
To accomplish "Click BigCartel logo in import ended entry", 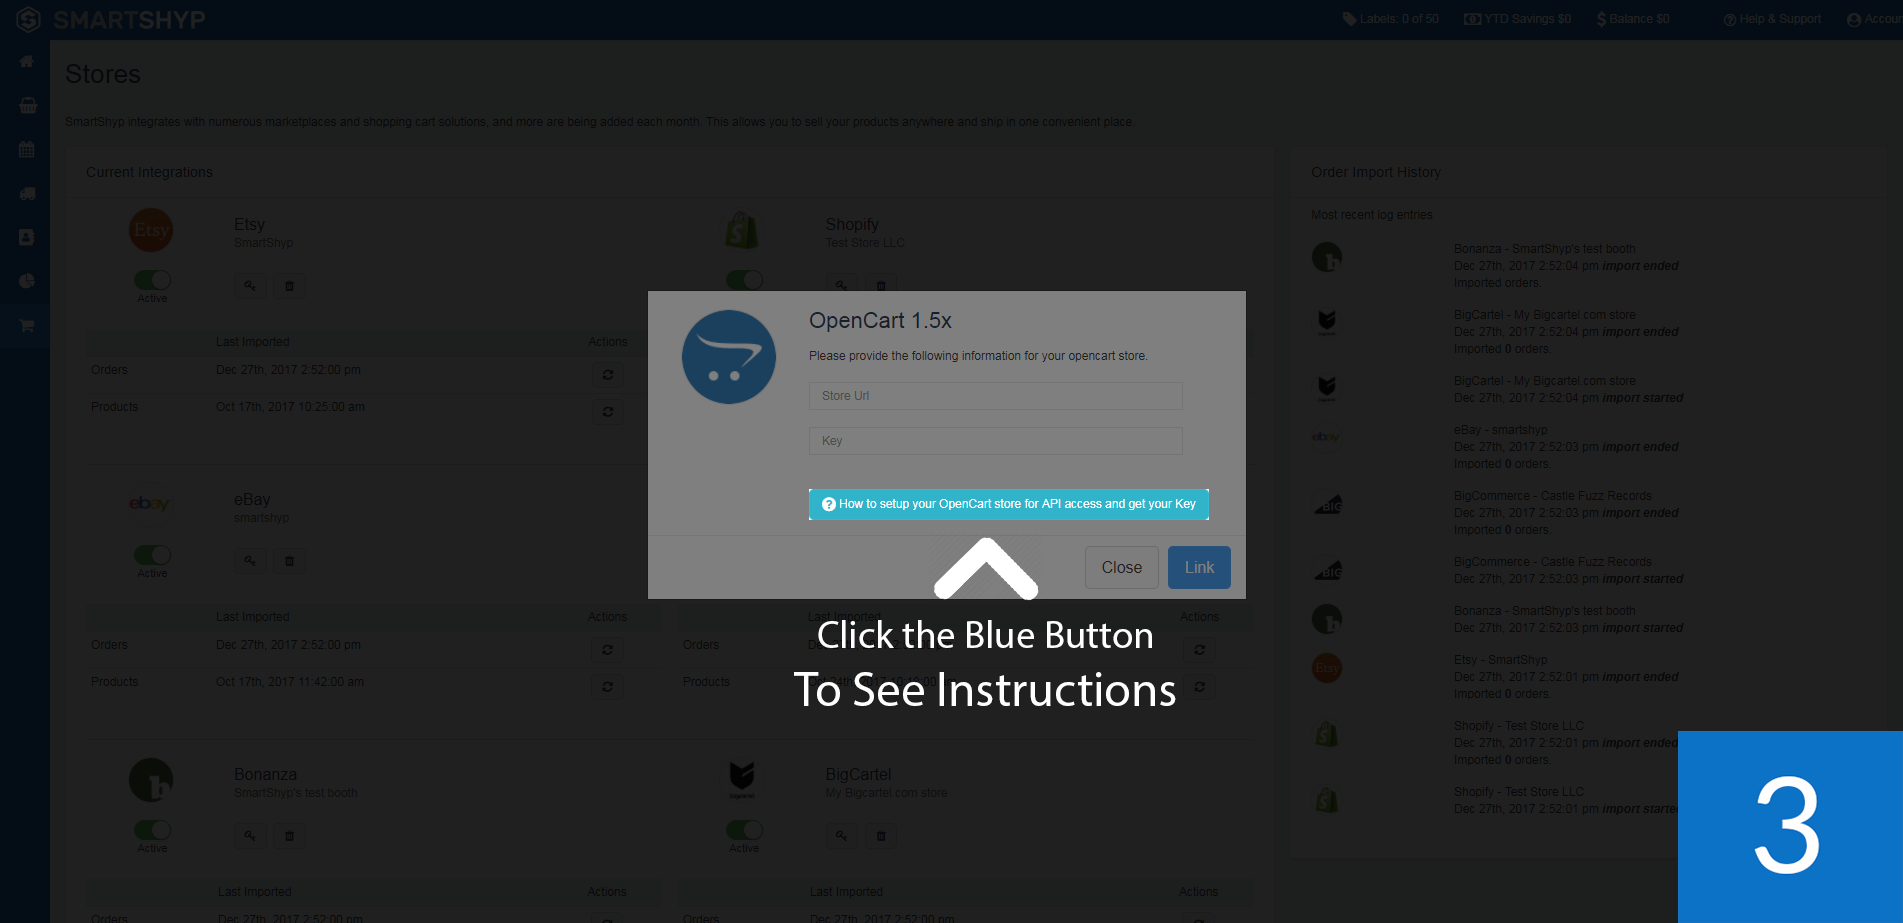I will coord(1327,321).
